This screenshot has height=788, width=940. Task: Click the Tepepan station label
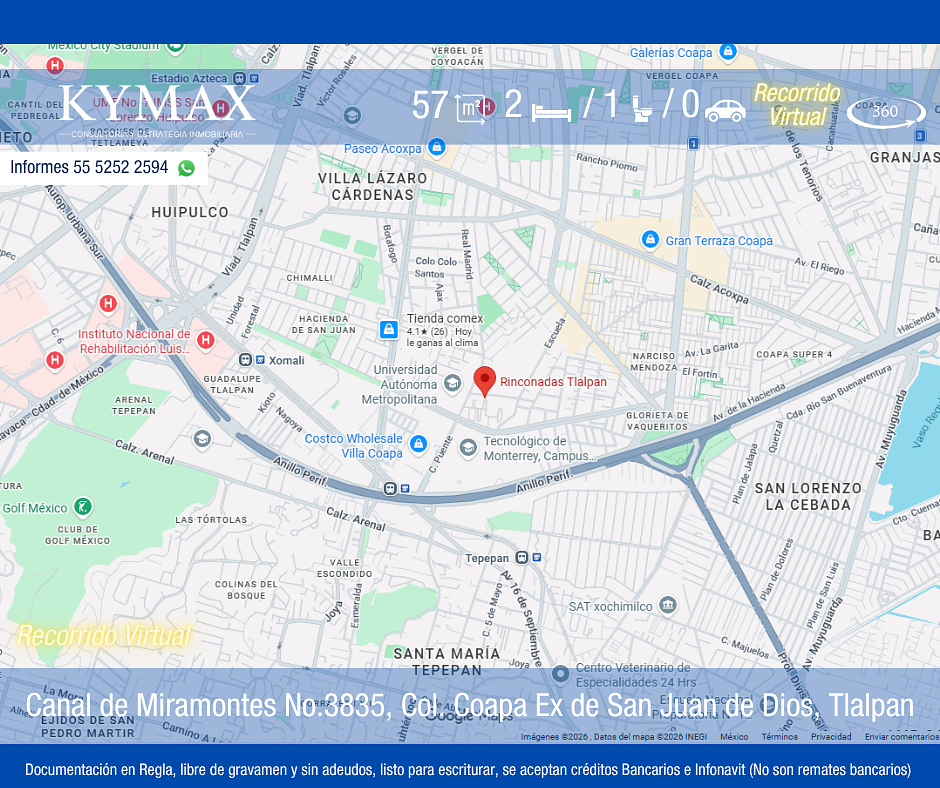coord(487,558)
